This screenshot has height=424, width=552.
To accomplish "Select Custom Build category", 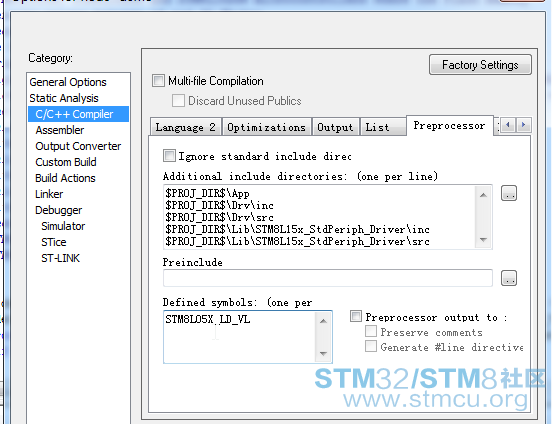I will [66, 162].
